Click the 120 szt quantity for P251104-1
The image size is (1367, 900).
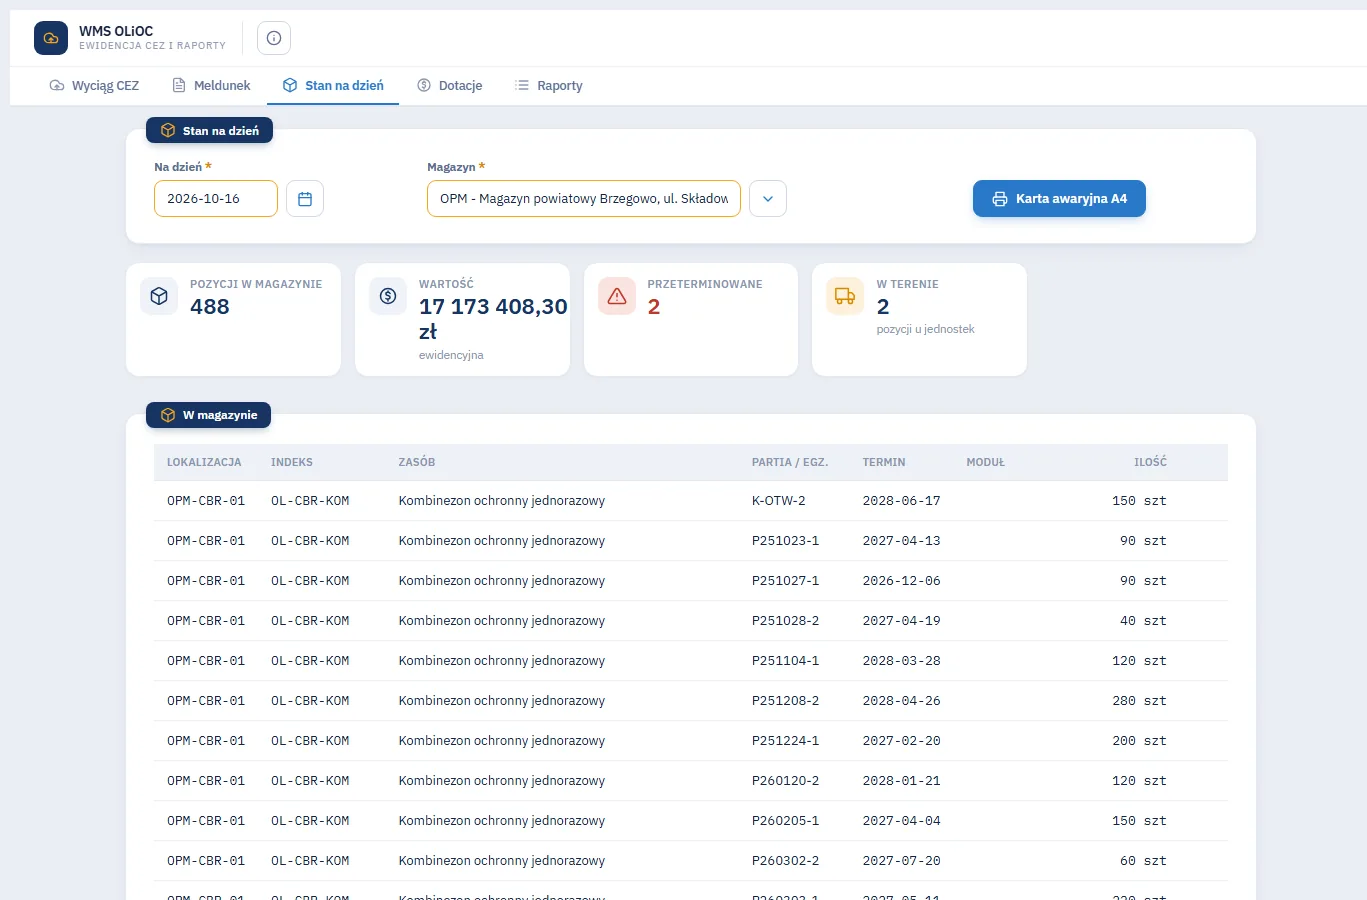1139,661
